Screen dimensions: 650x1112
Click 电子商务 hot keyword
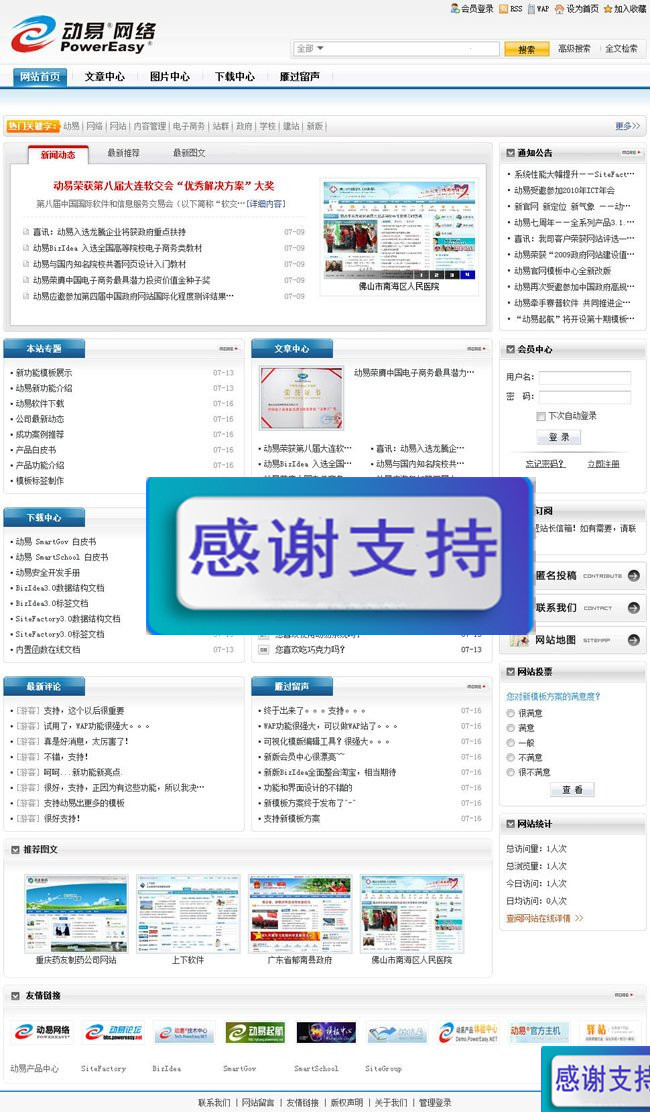tap(189, 126)
